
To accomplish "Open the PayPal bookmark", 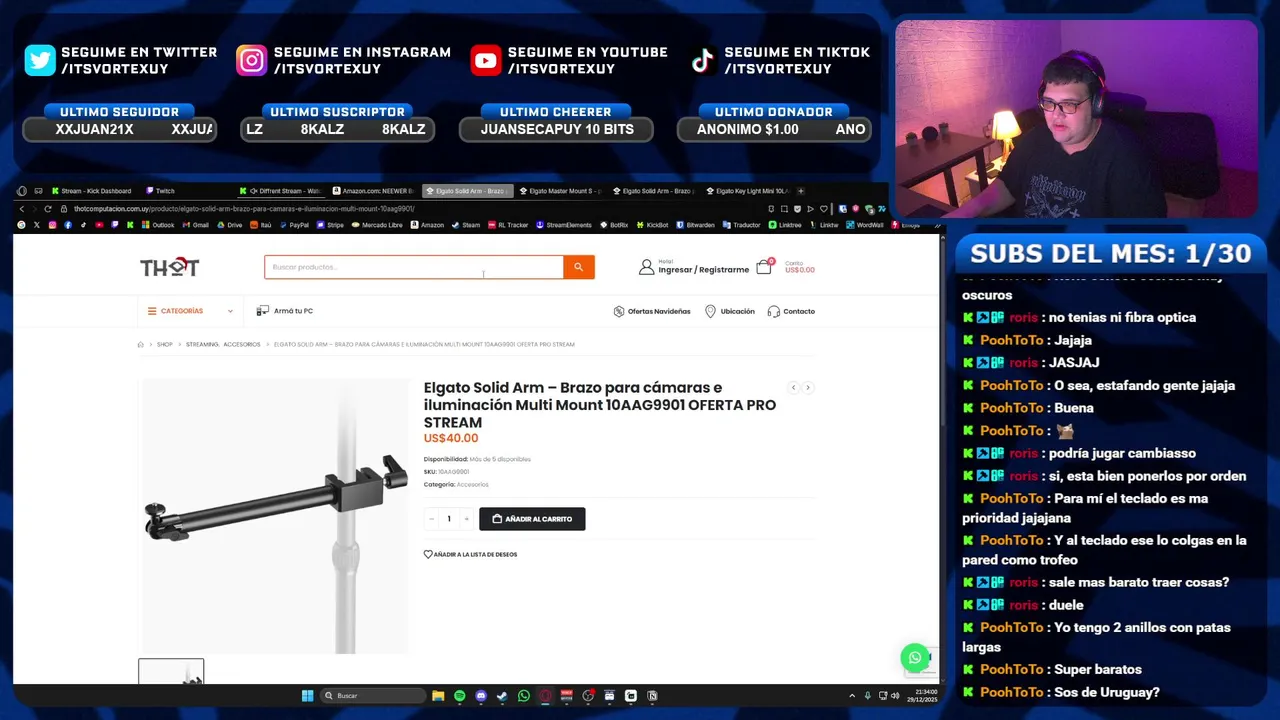I will pos(295,225).
